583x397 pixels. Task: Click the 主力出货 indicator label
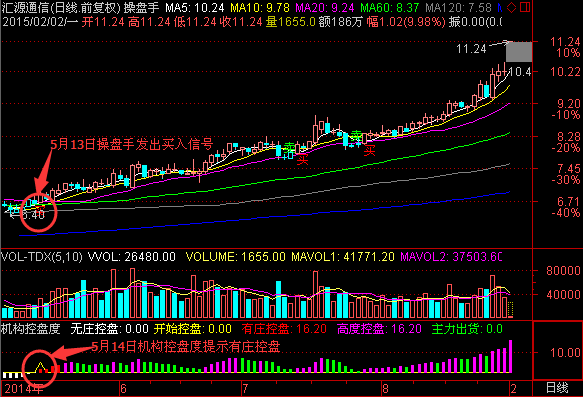pos(467,329)
